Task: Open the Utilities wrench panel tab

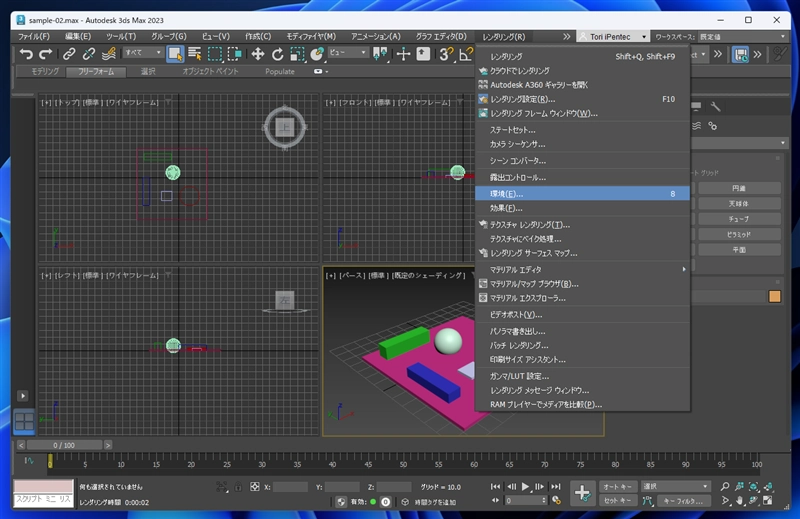Action: (x=715, y=107)
